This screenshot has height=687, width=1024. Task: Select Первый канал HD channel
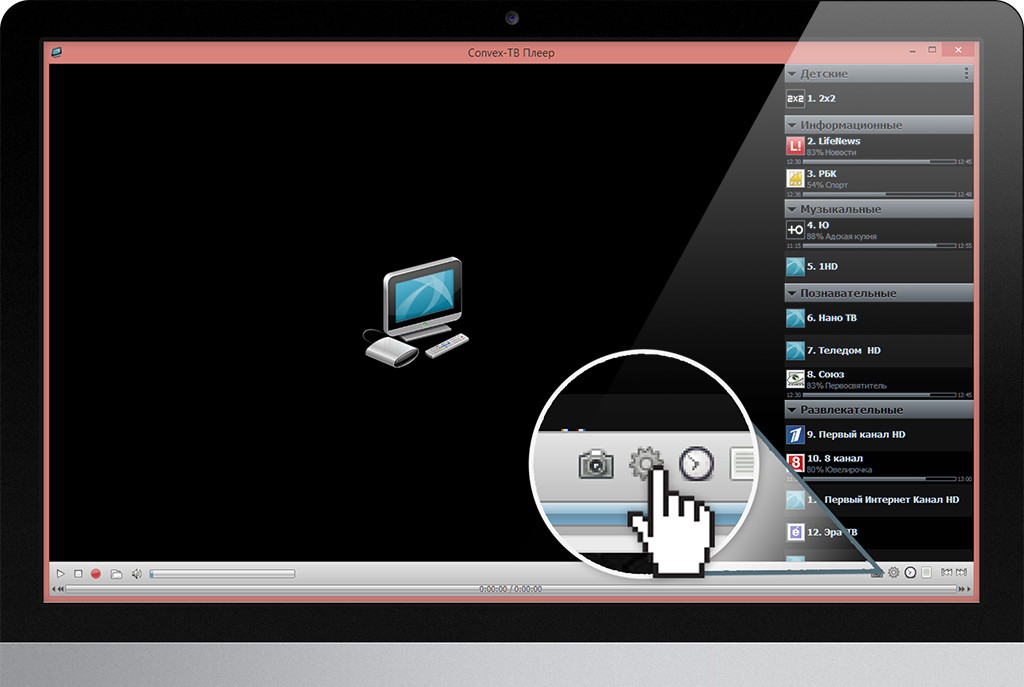(x=862, y=435)
